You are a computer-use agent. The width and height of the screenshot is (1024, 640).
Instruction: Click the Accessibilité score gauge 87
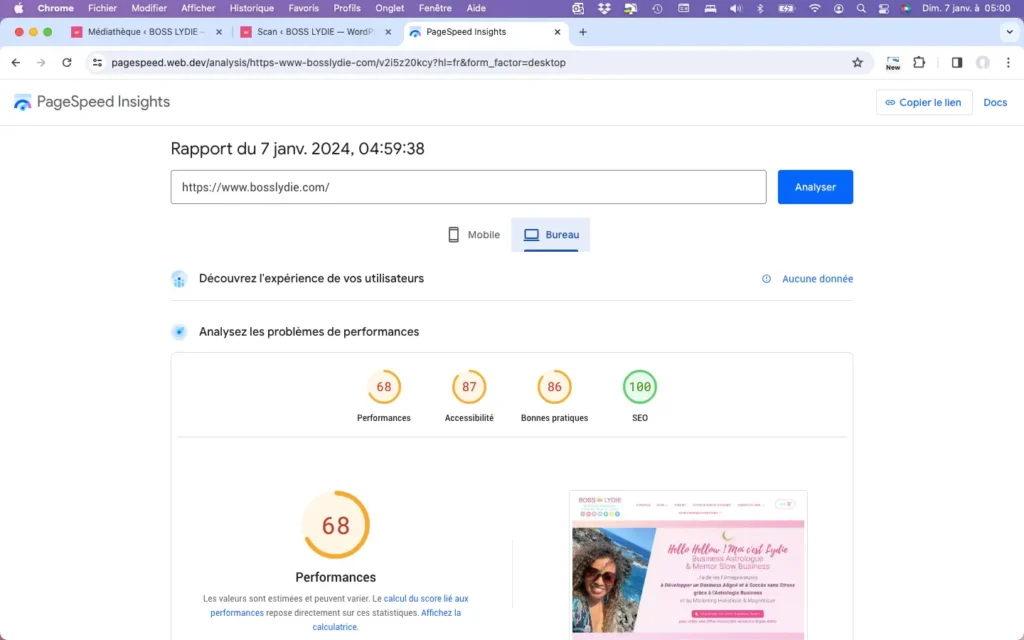[469, 387]
